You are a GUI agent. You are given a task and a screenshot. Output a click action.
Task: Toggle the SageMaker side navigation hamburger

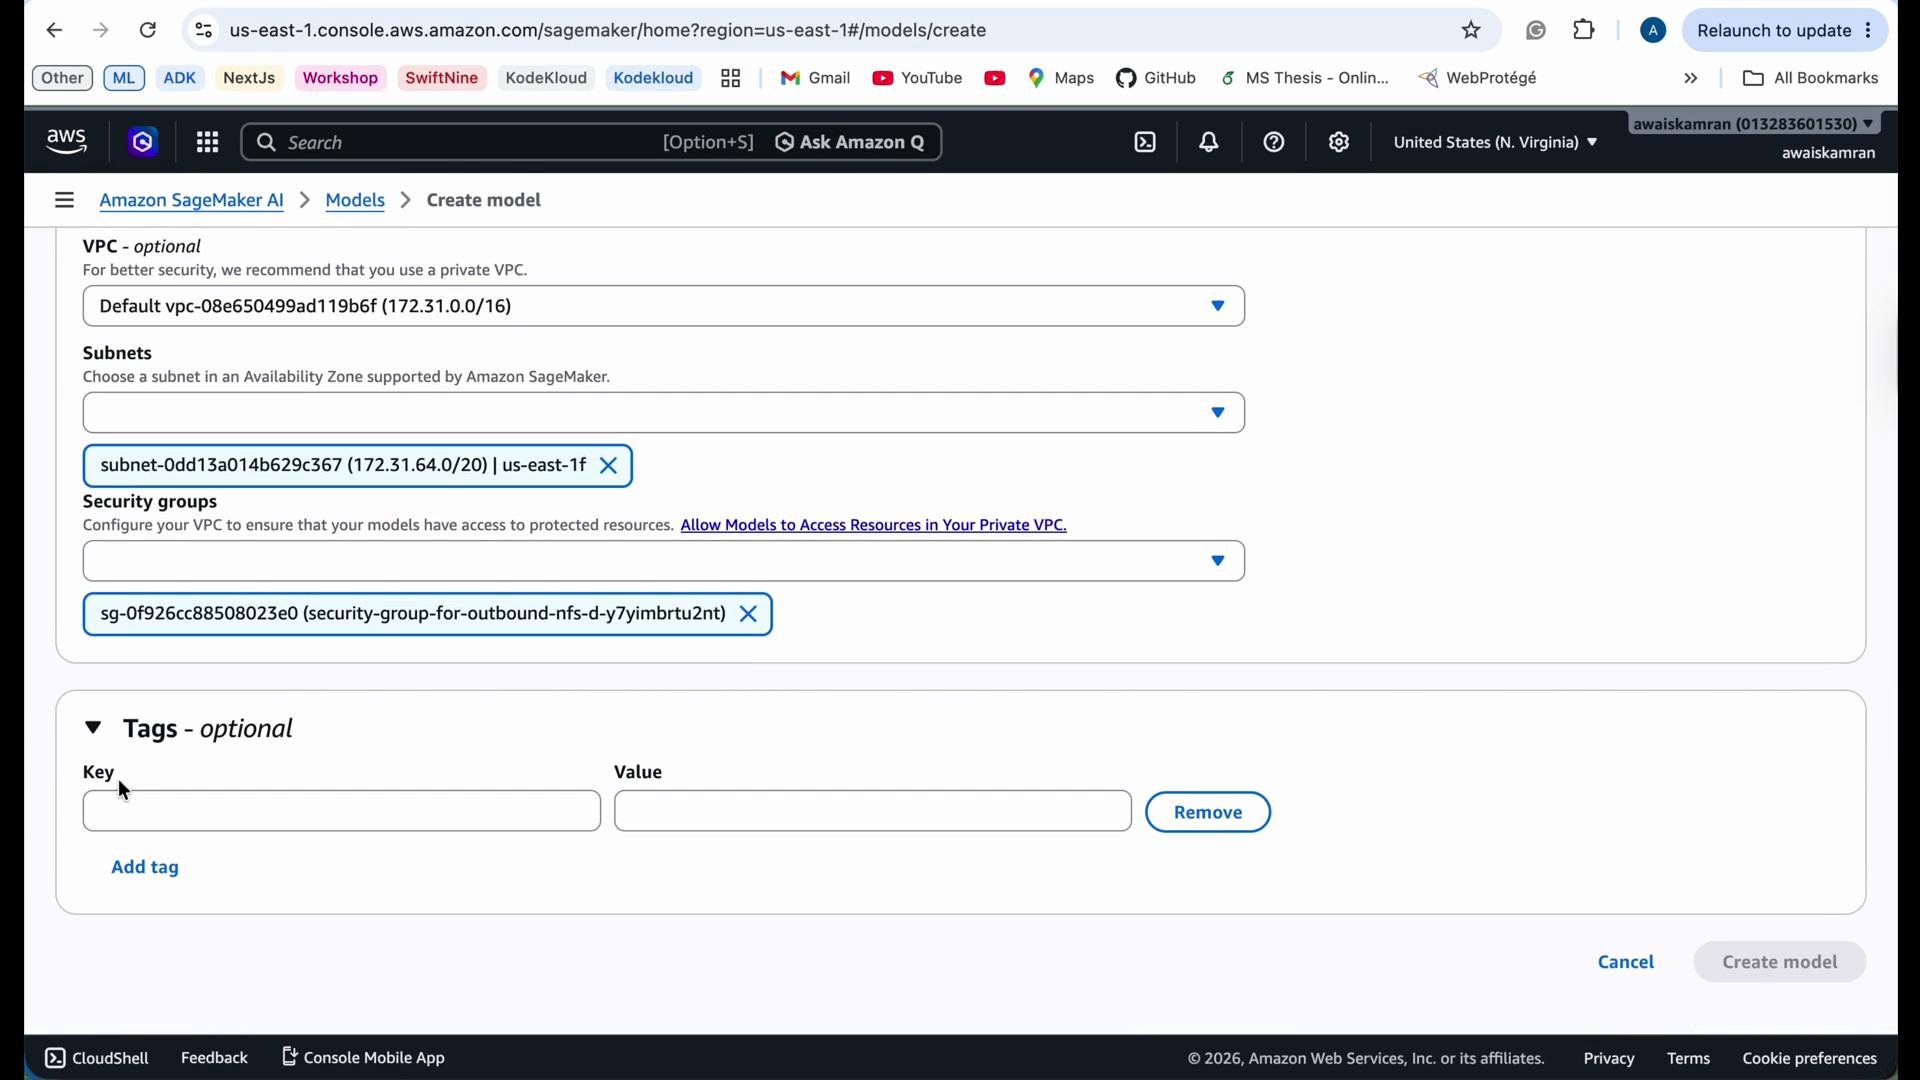tap(65, 201)
